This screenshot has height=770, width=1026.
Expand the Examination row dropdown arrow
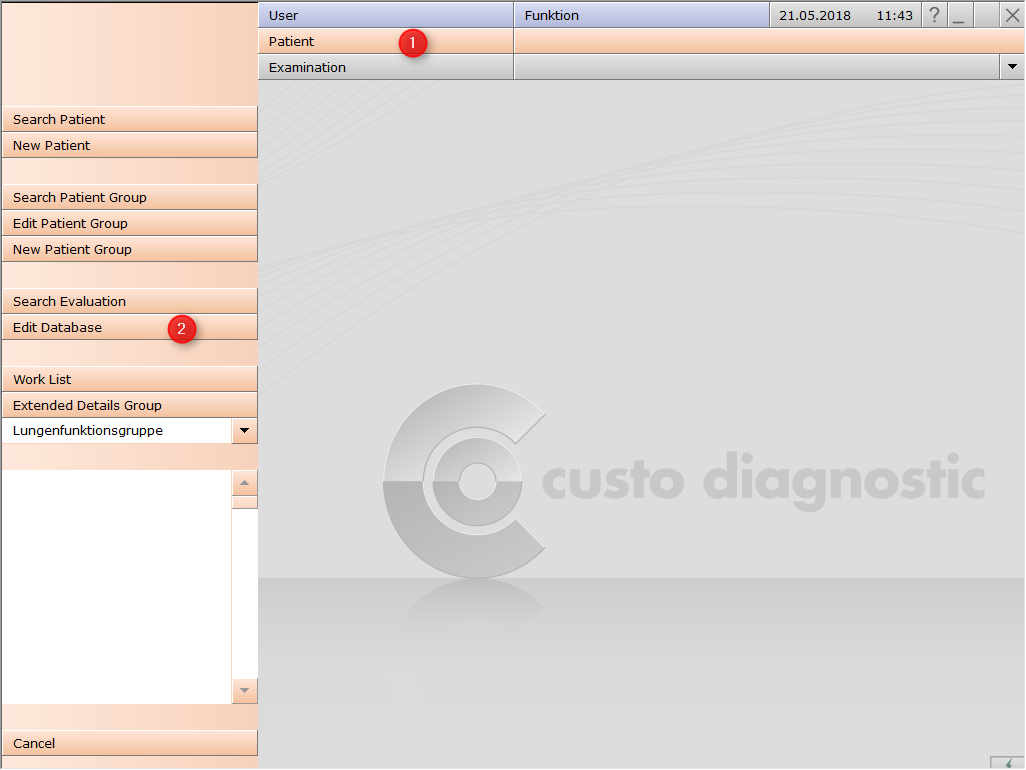[x=1012, y=67]
